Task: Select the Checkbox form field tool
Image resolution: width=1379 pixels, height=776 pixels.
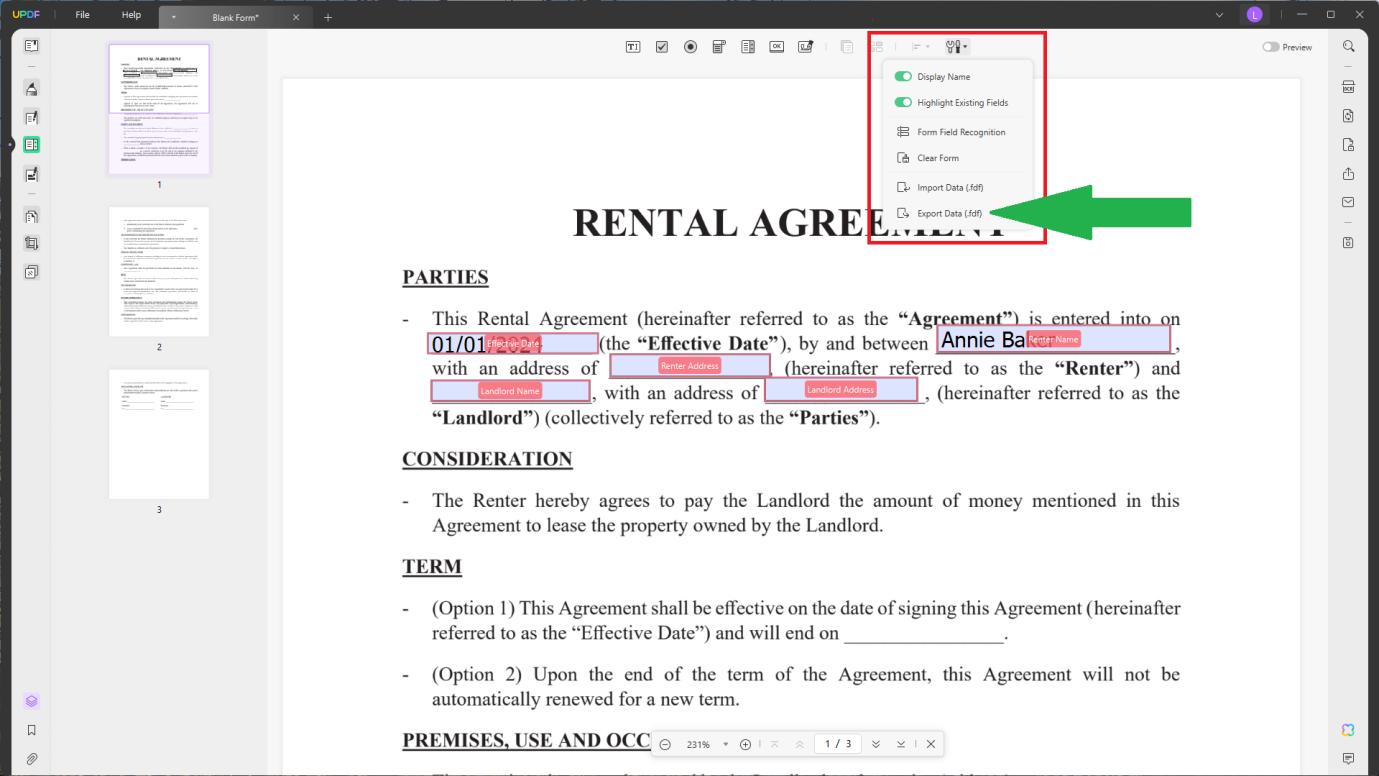Action: (661, 46)
